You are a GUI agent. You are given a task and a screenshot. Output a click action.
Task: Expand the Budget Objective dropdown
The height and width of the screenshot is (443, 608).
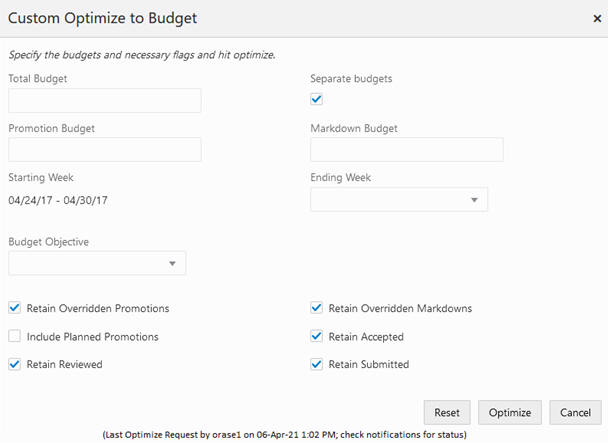click(97, 263)
